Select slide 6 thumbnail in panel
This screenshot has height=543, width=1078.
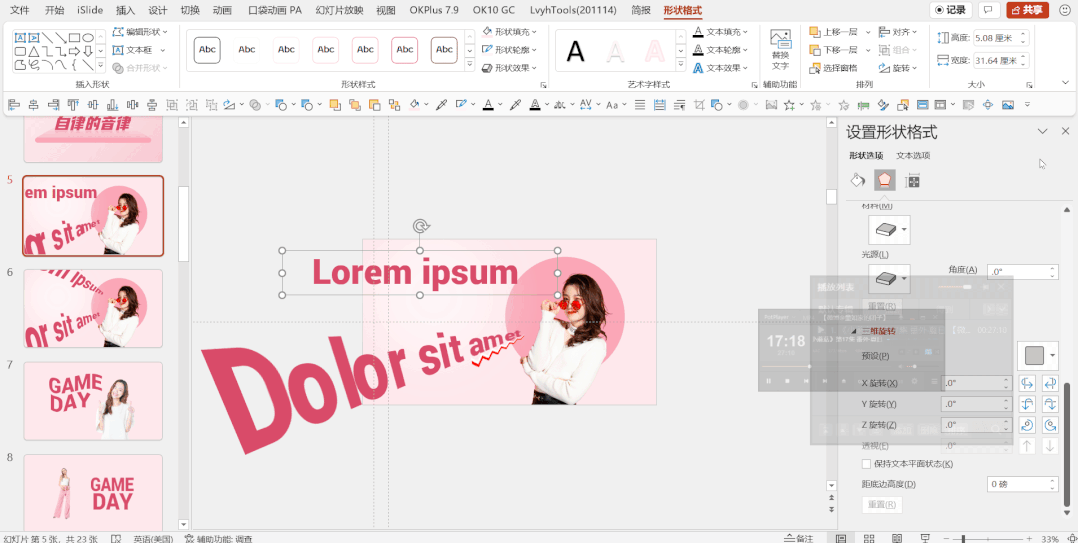pos(94,308)
